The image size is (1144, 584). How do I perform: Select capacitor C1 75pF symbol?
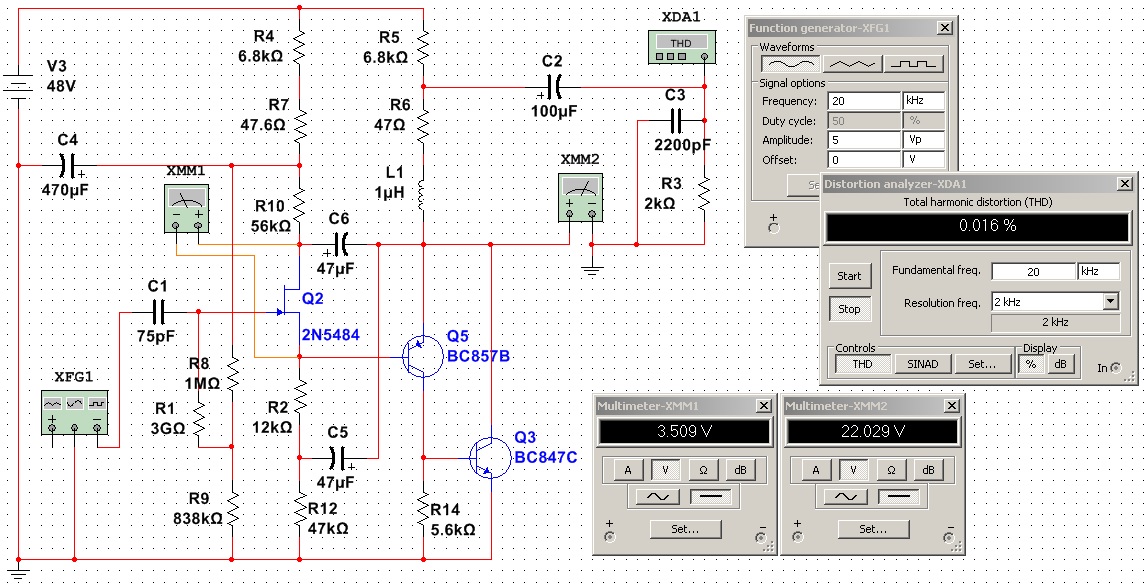pyautogui.click(x=160, y=313)
